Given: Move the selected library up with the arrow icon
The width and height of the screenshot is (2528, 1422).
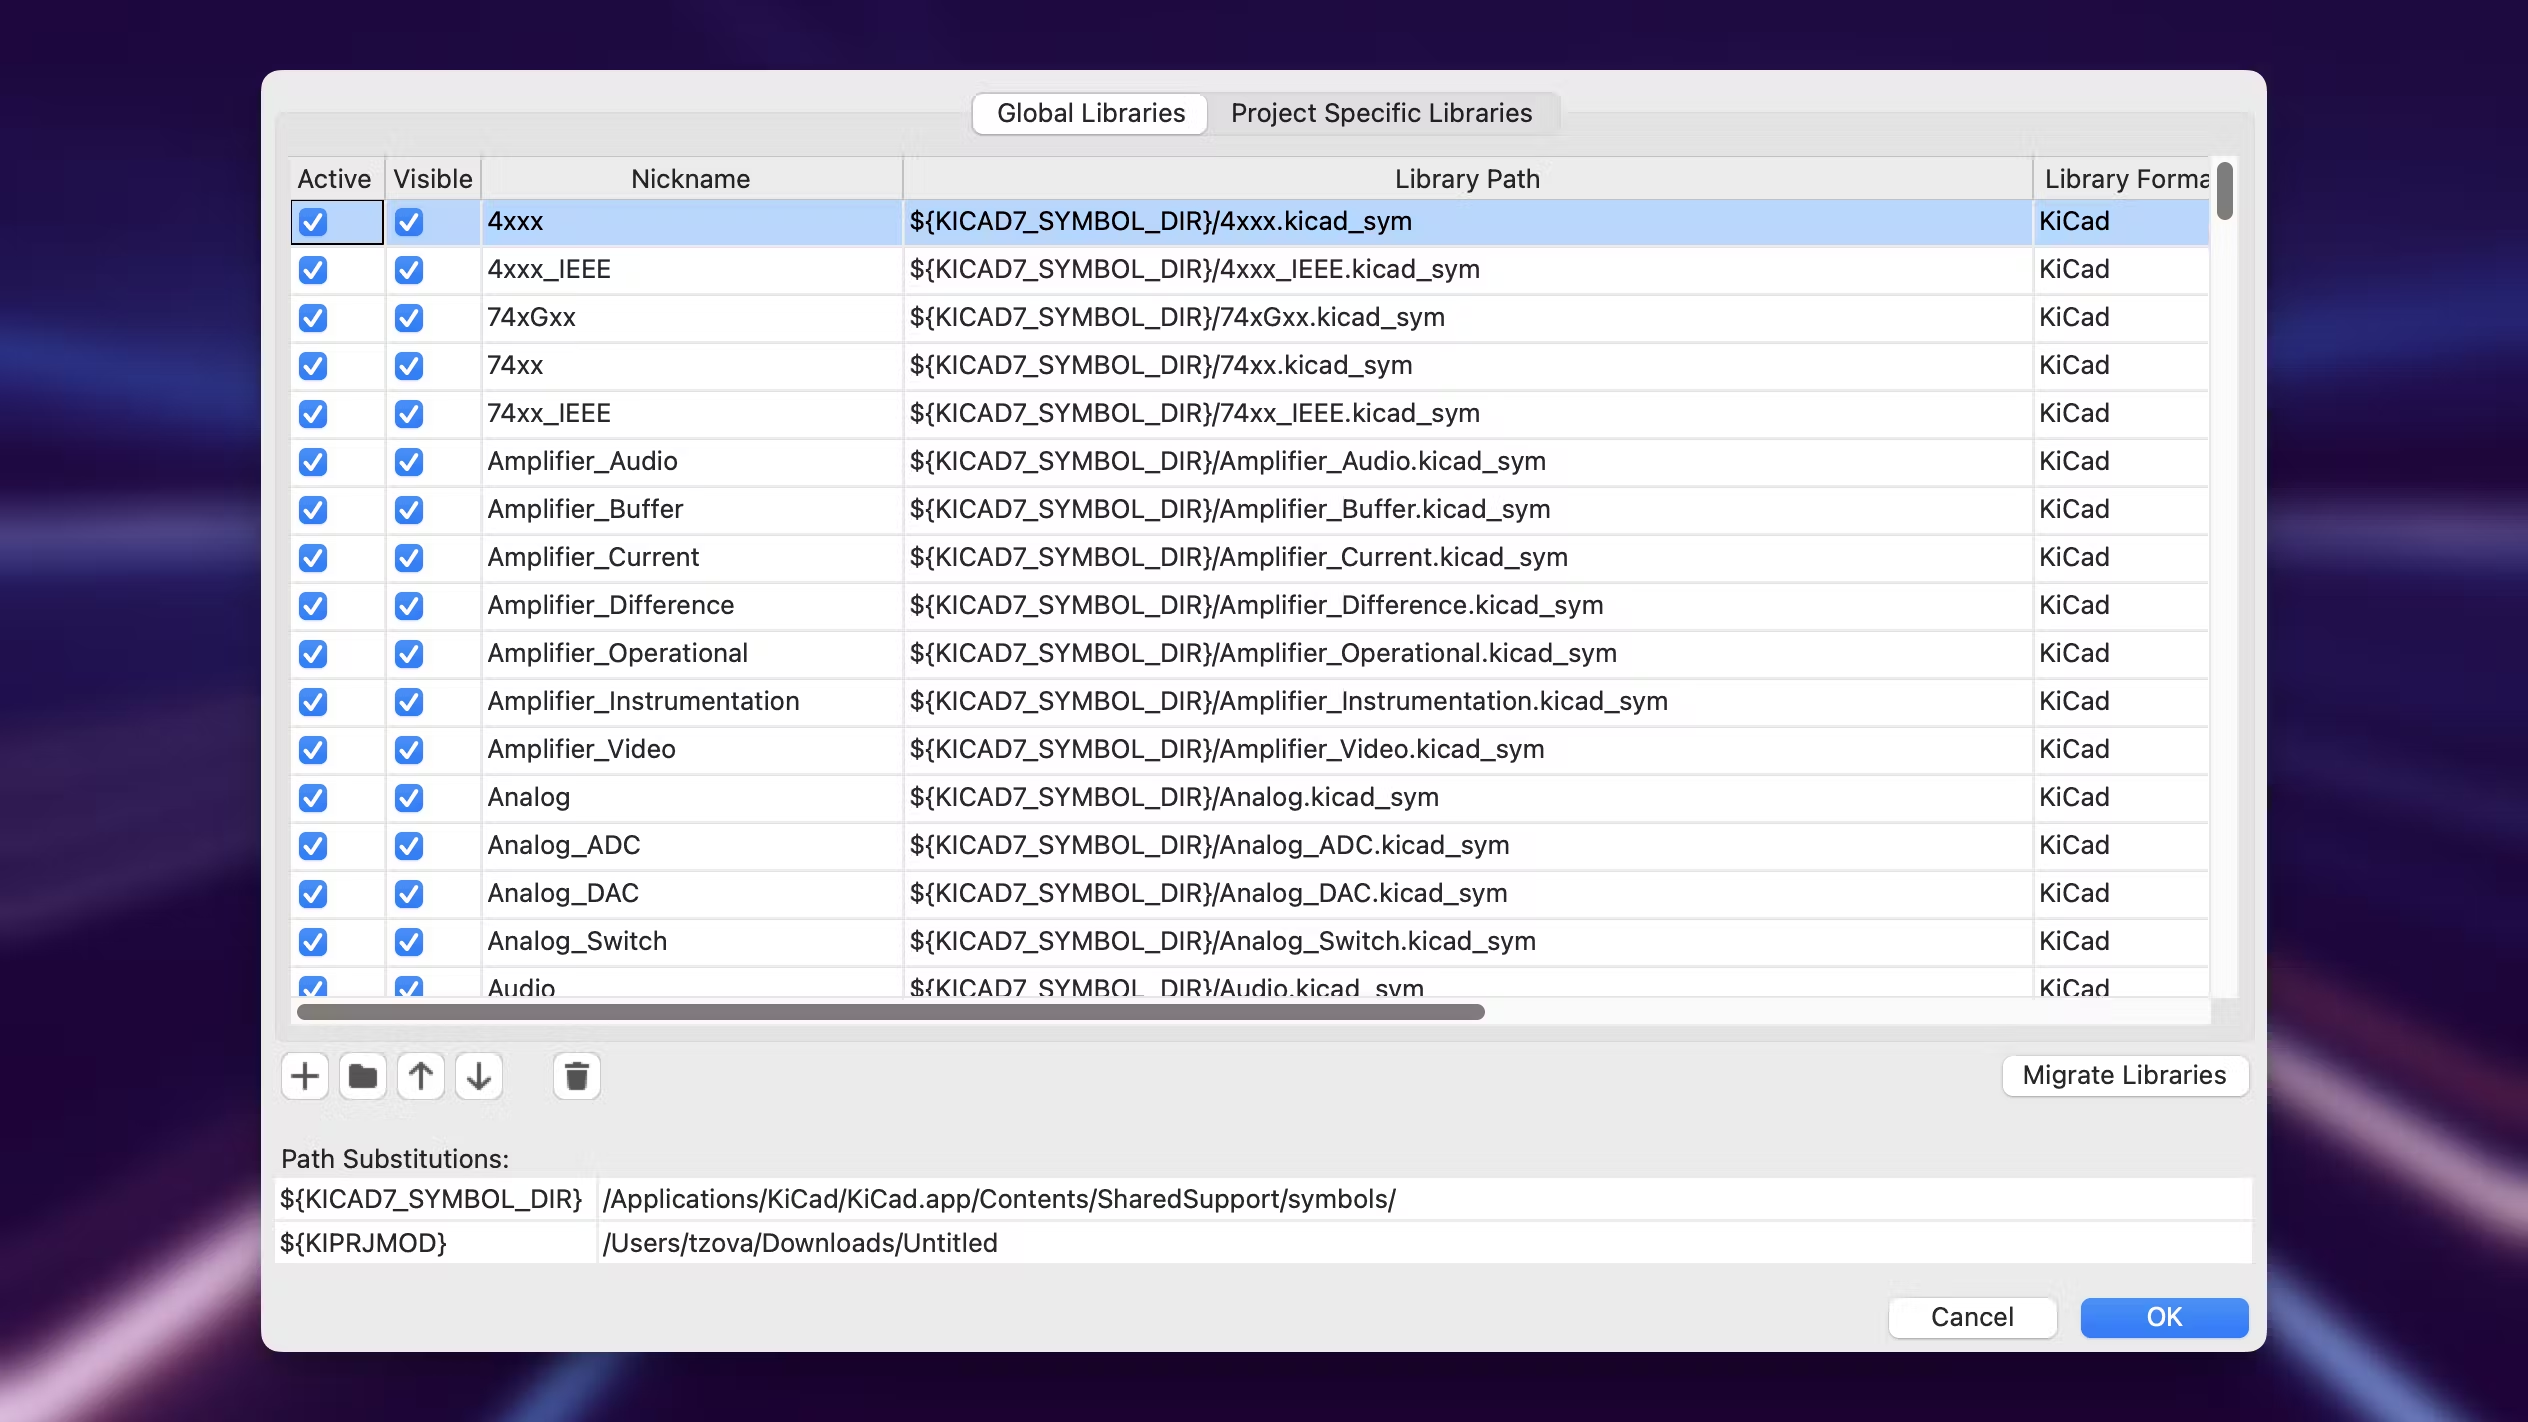Looking at the screenshot, I should [420, 1076].
